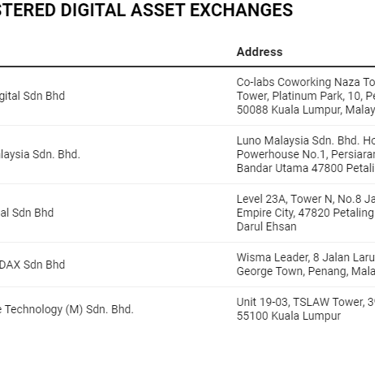Click the Digital Asset Exchanges page heading
Image resolution: width=375 pixels, height=366 pixels.
click(146, 10)
